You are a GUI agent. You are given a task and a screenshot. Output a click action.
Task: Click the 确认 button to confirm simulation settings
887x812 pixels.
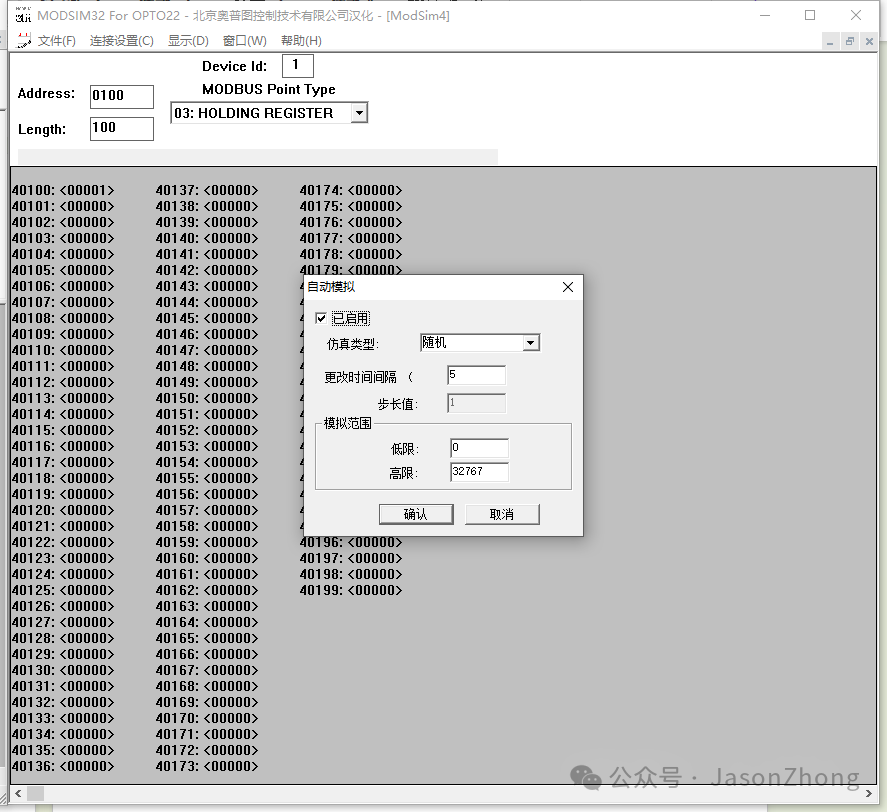[x=416, y=513]
